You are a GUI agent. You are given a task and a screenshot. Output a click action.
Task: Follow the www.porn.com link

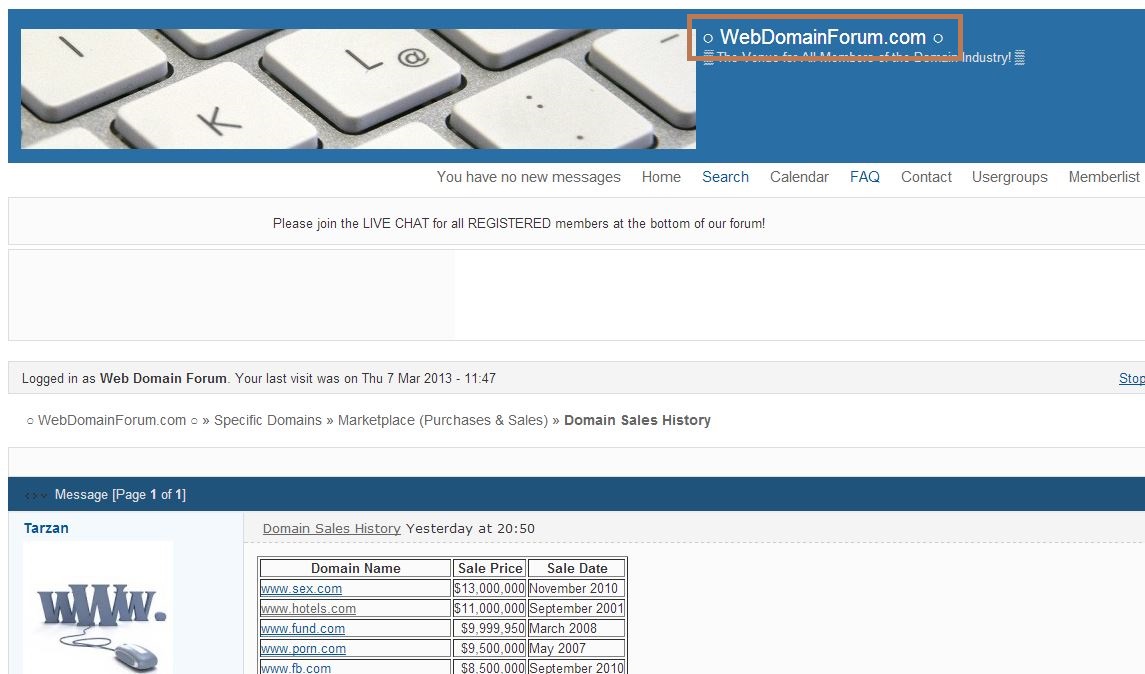coord(303,648)
